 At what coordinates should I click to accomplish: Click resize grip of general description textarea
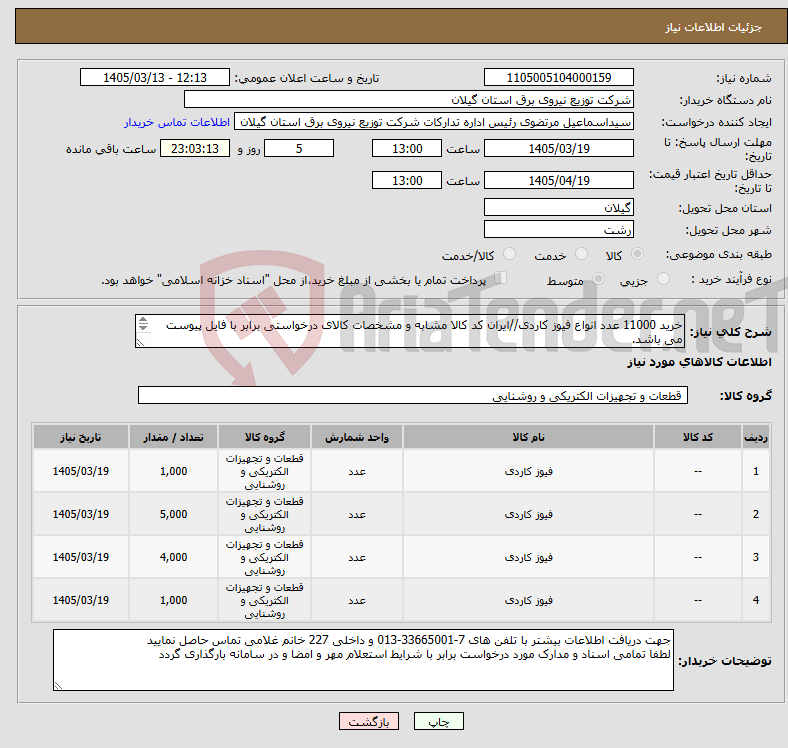click(140, 342)
